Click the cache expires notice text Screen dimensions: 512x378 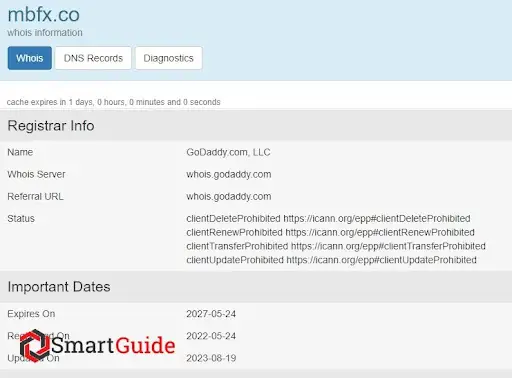(114, 102)
